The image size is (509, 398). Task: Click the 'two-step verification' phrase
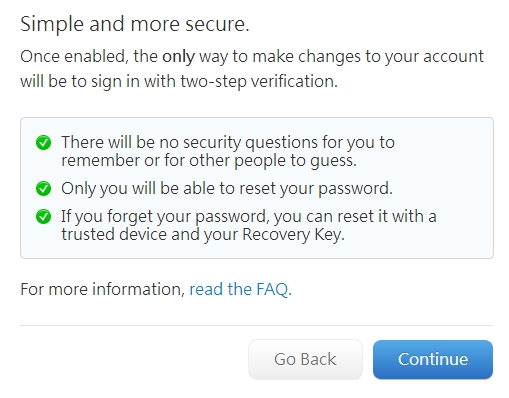click(259, 81)
